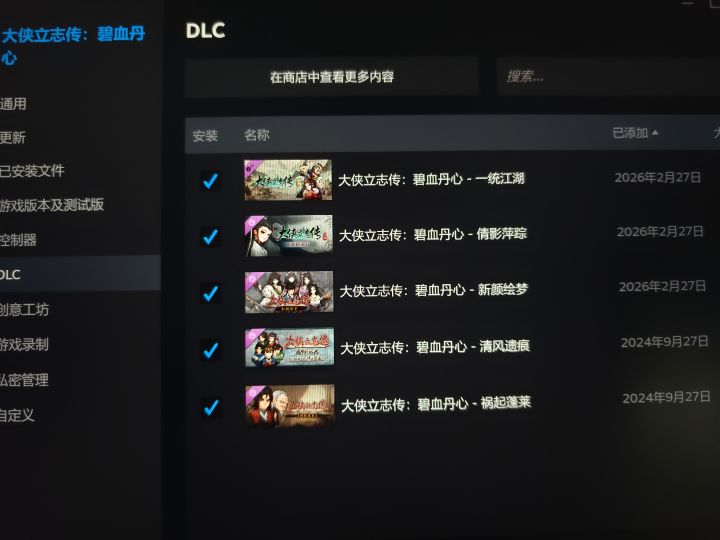The width and height of the screenshot is (720, 540).
Task: Toggle install checkbox for 倩影萍踪 DLC
Action: click(210, 236)
